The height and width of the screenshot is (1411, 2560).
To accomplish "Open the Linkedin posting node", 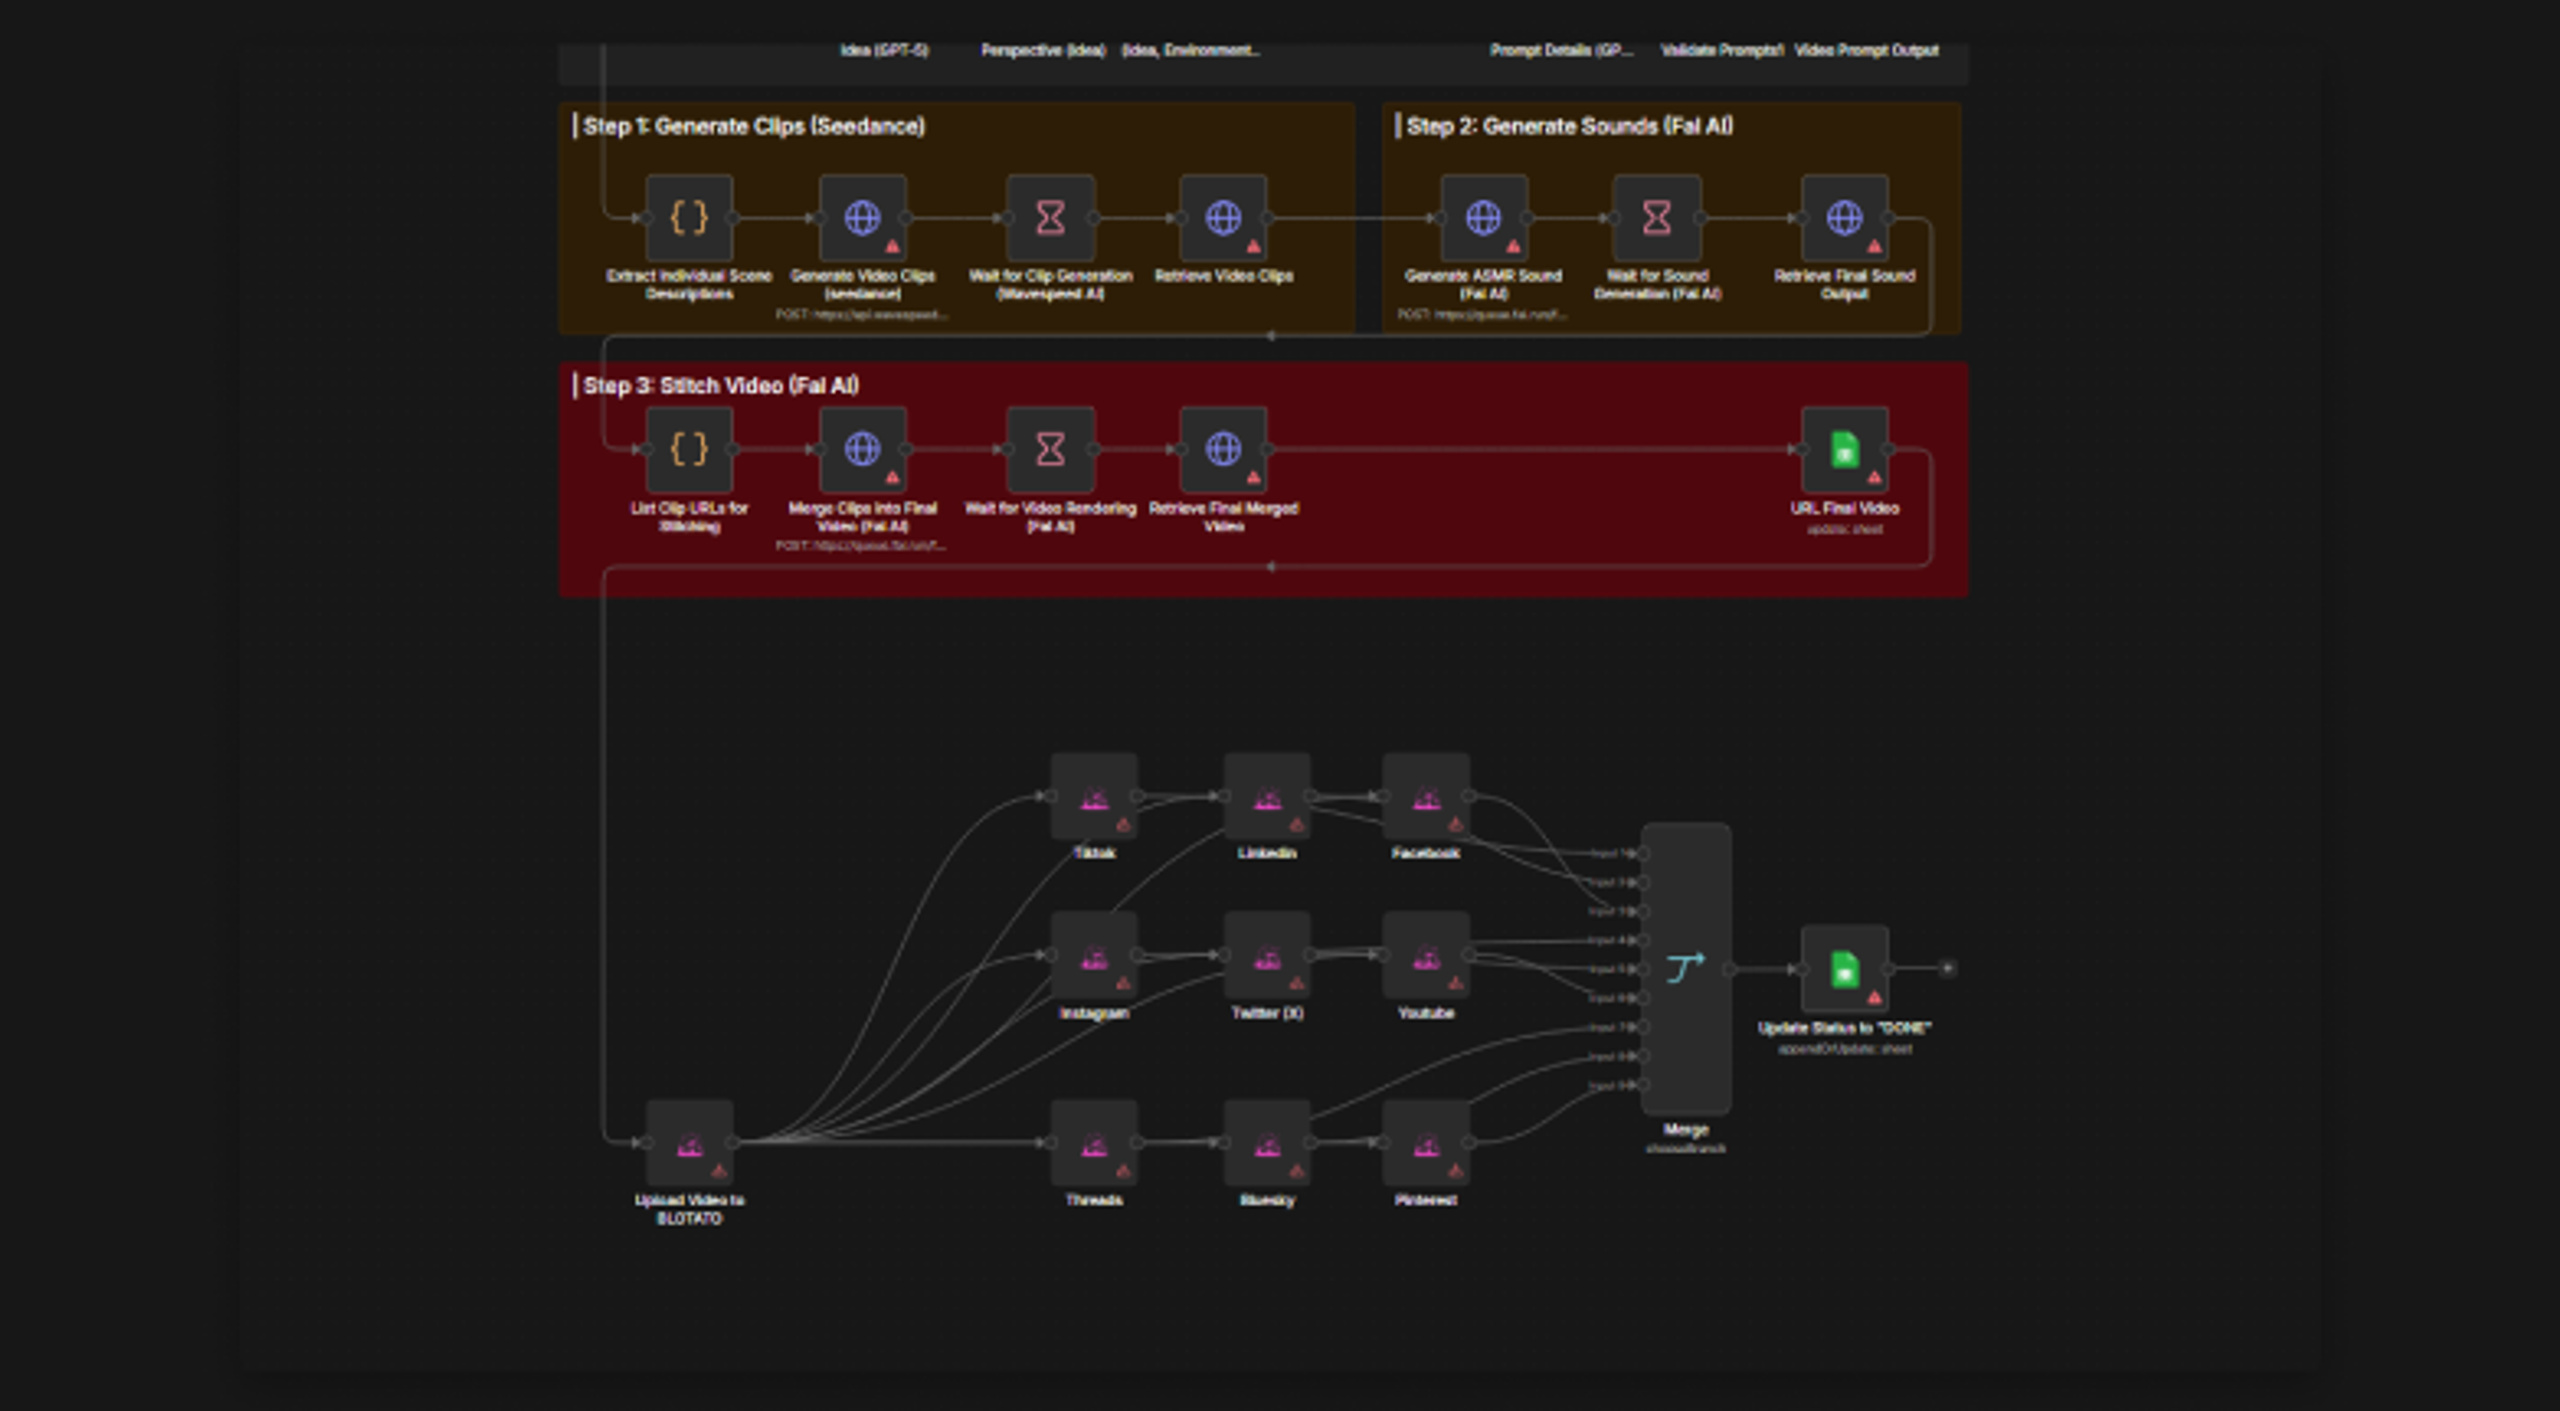I will coord(1267,797).
